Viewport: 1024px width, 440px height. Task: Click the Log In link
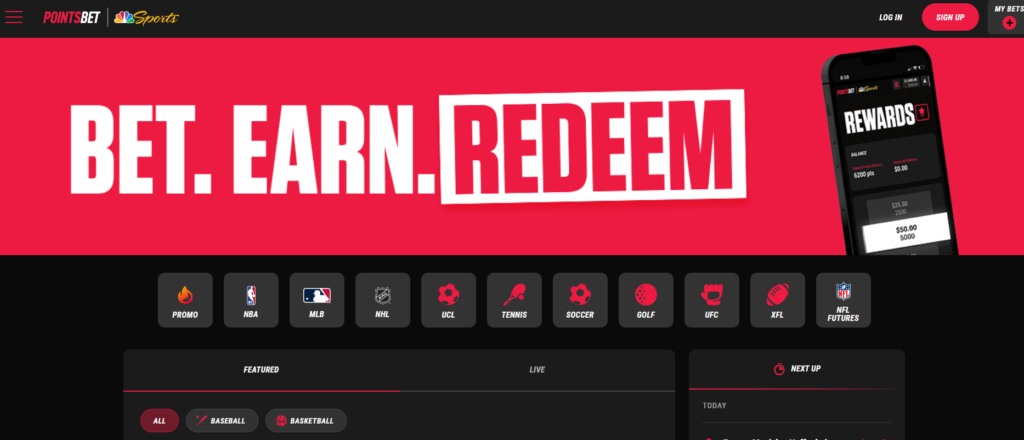[891, 18]
